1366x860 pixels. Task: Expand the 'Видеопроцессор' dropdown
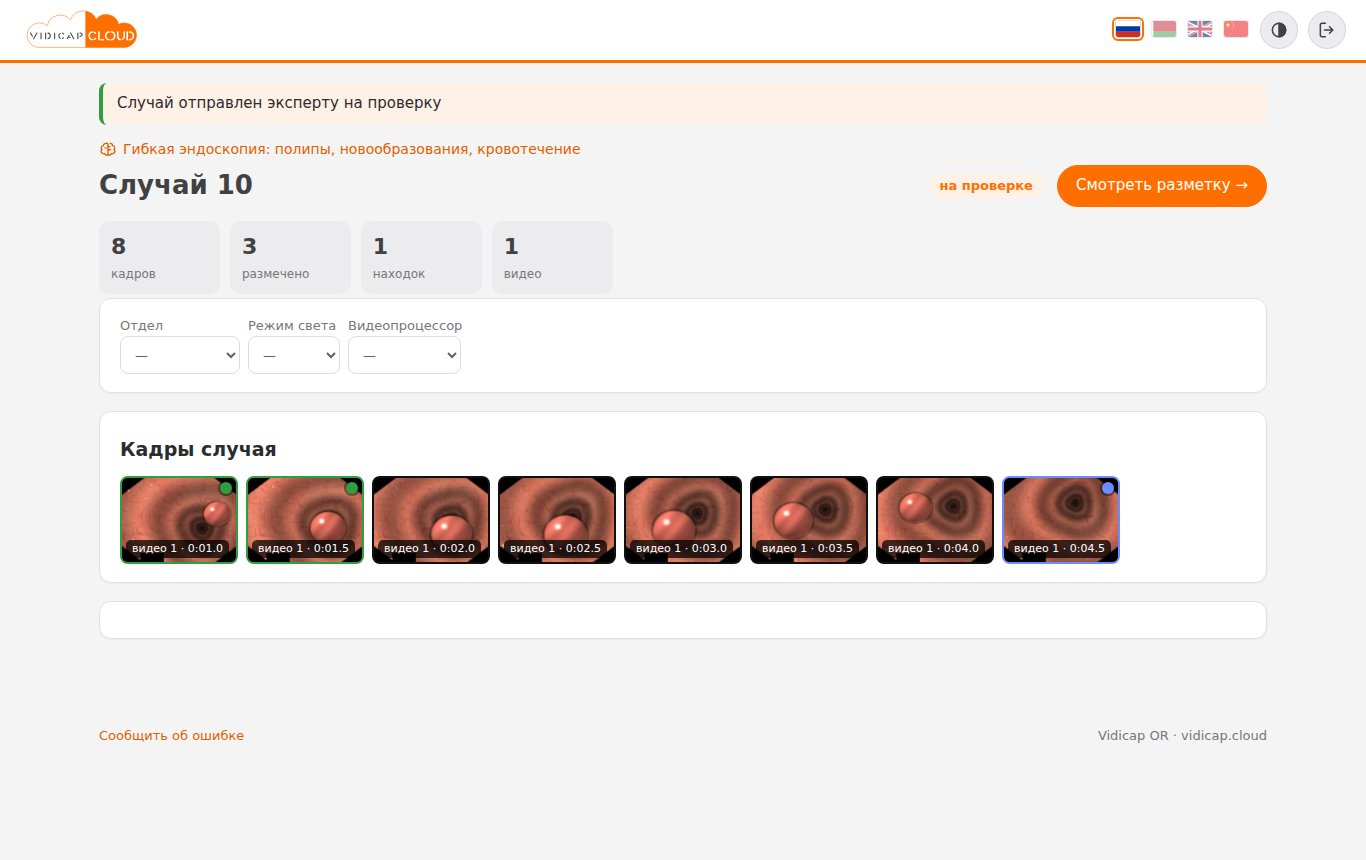(x=404, y=355)
